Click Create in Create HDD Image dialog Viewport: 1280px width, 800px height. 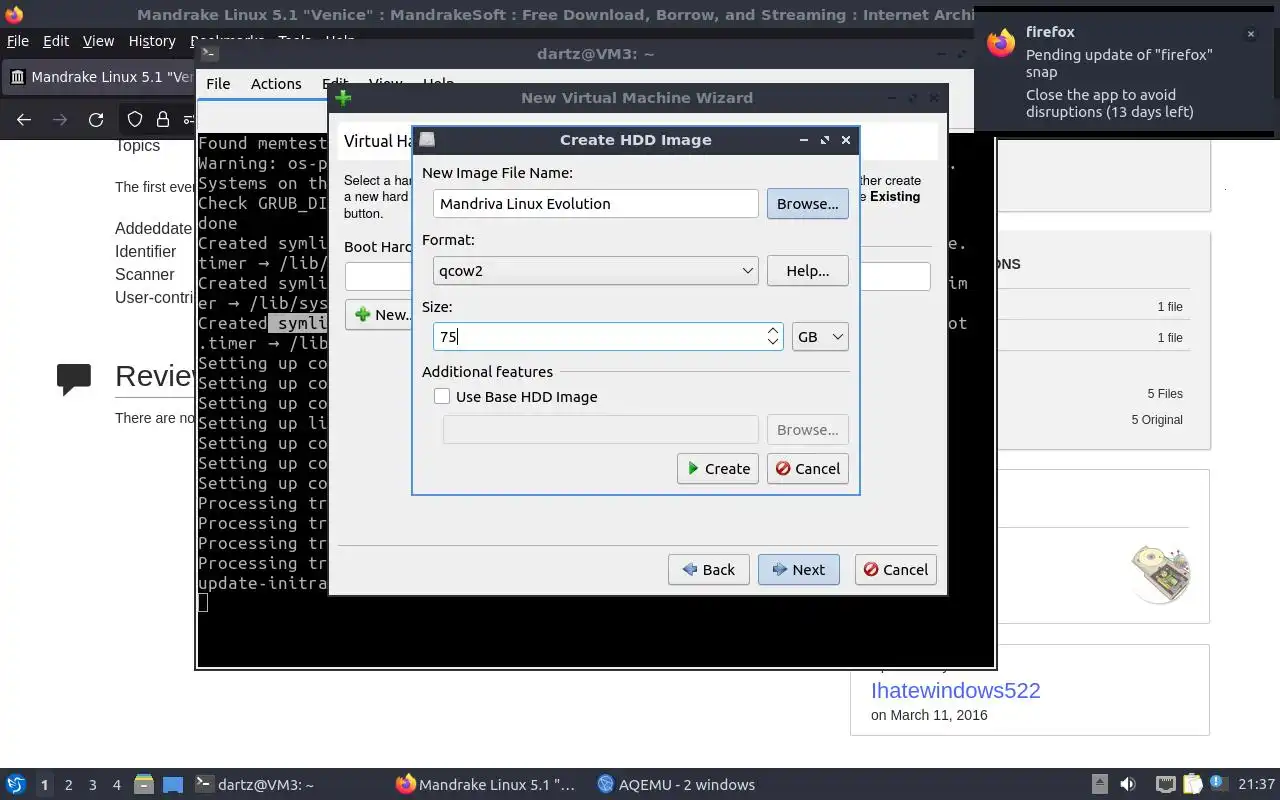click(718, 469)
